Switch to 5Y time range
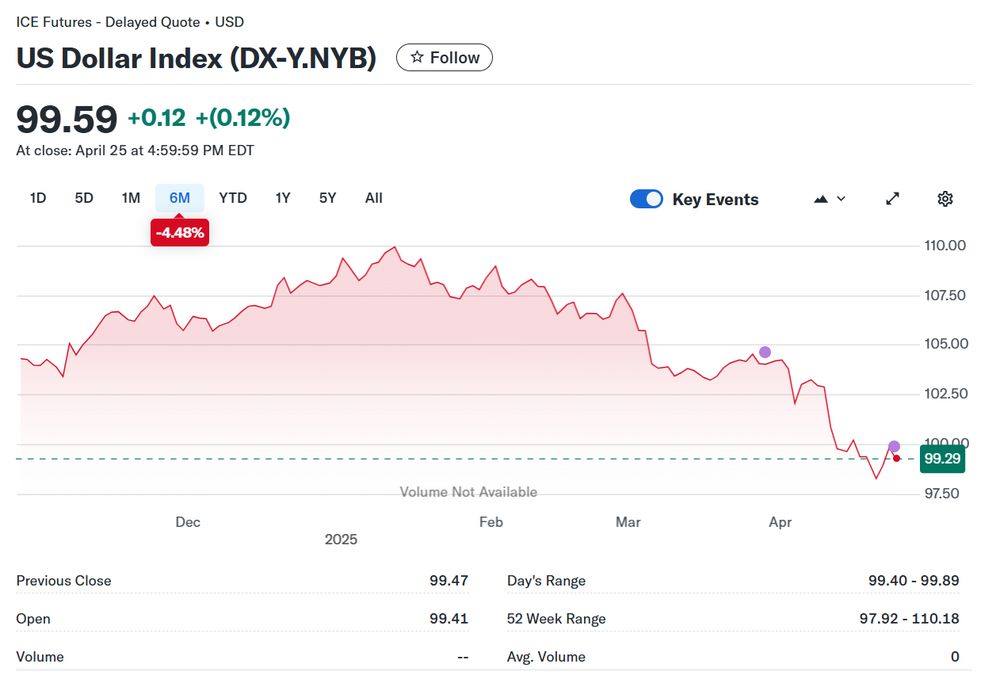 point(328,198)
